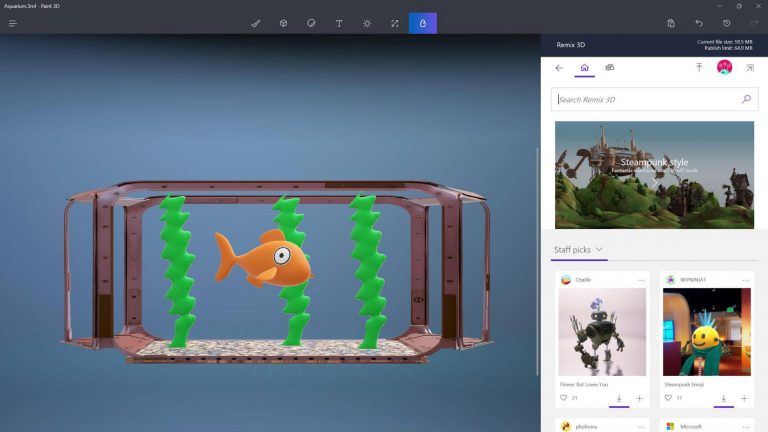
Task: Open the 3D objects tool
Action: pos(284,23)
